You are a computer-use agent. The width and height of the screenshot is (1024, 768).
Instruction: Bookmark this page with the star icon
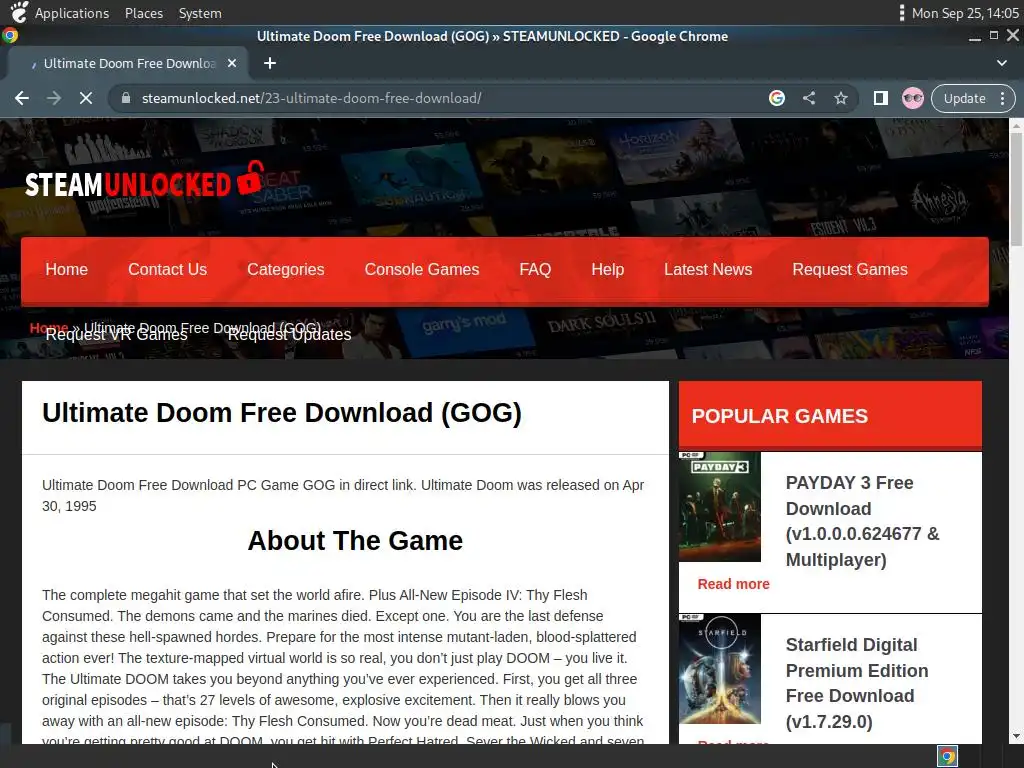point(840,98)
